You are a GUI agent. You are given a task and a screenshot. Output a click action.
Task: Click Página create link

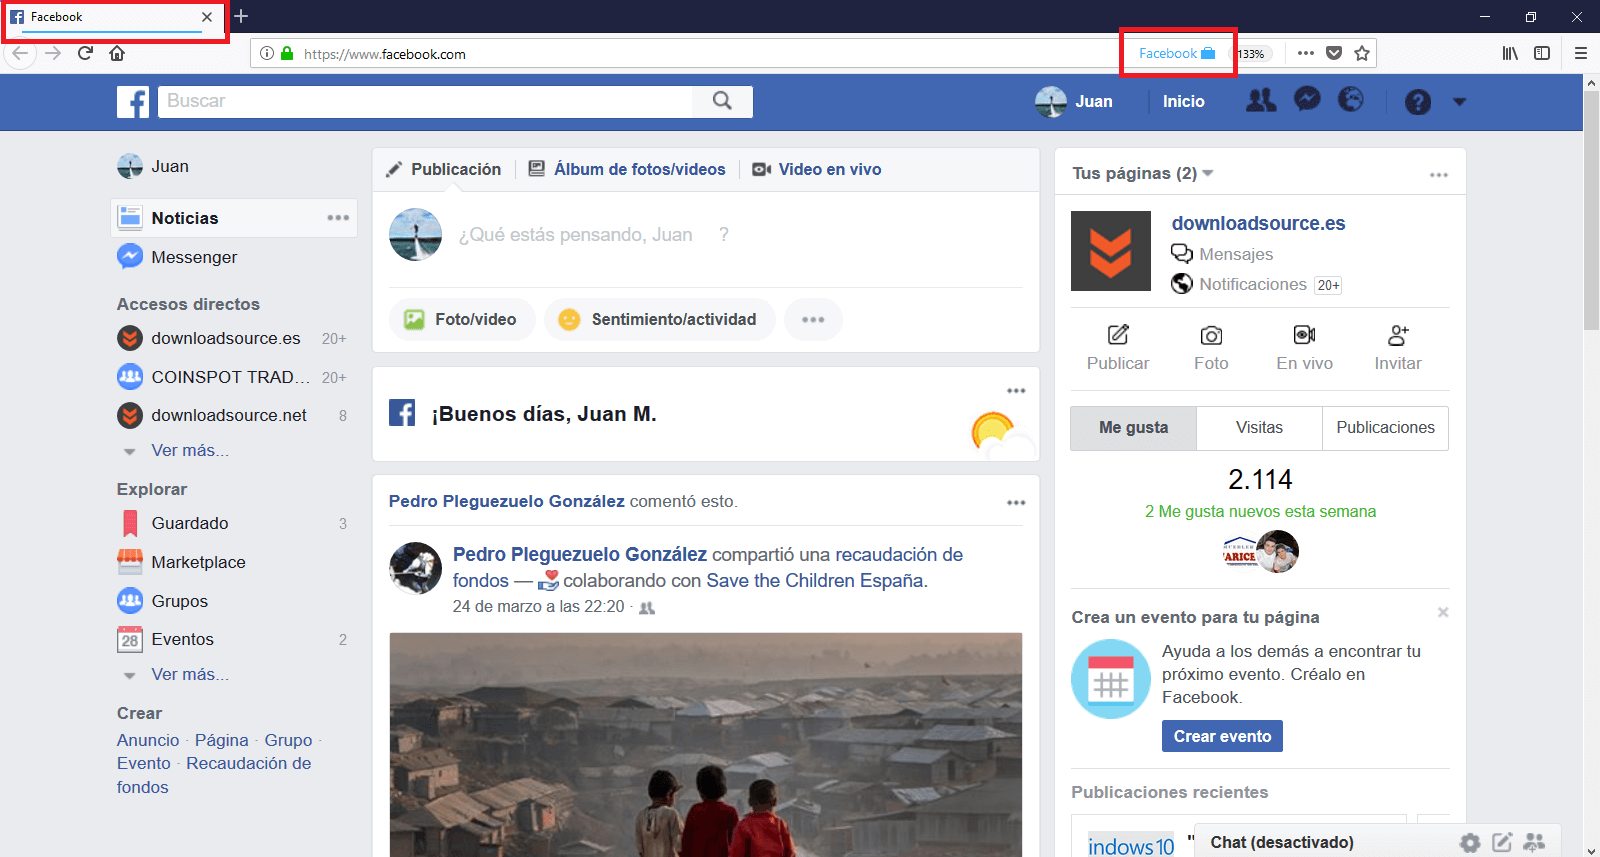pyautogui.click(x=221, y=740)
